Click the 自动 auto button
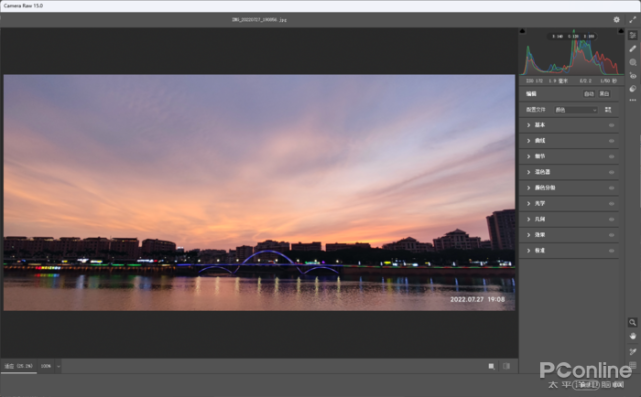Viewport: 641px width, 397px height. tap(589, 94)
